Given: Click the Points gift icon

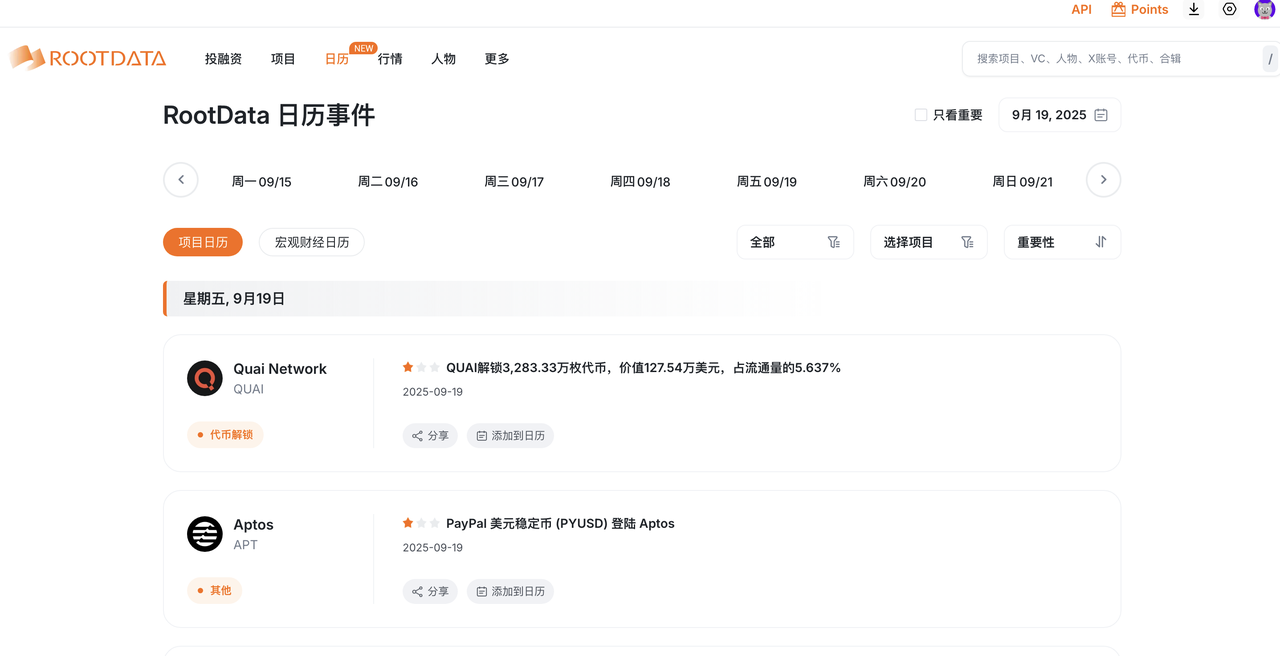Looking at the screenshot, I should (1118, 10).
